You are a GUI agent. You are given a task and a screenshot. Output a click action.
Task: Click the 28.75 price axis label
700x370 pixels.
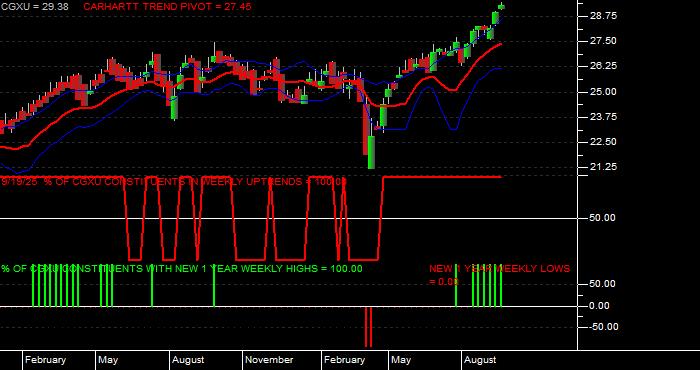point(603,16)
